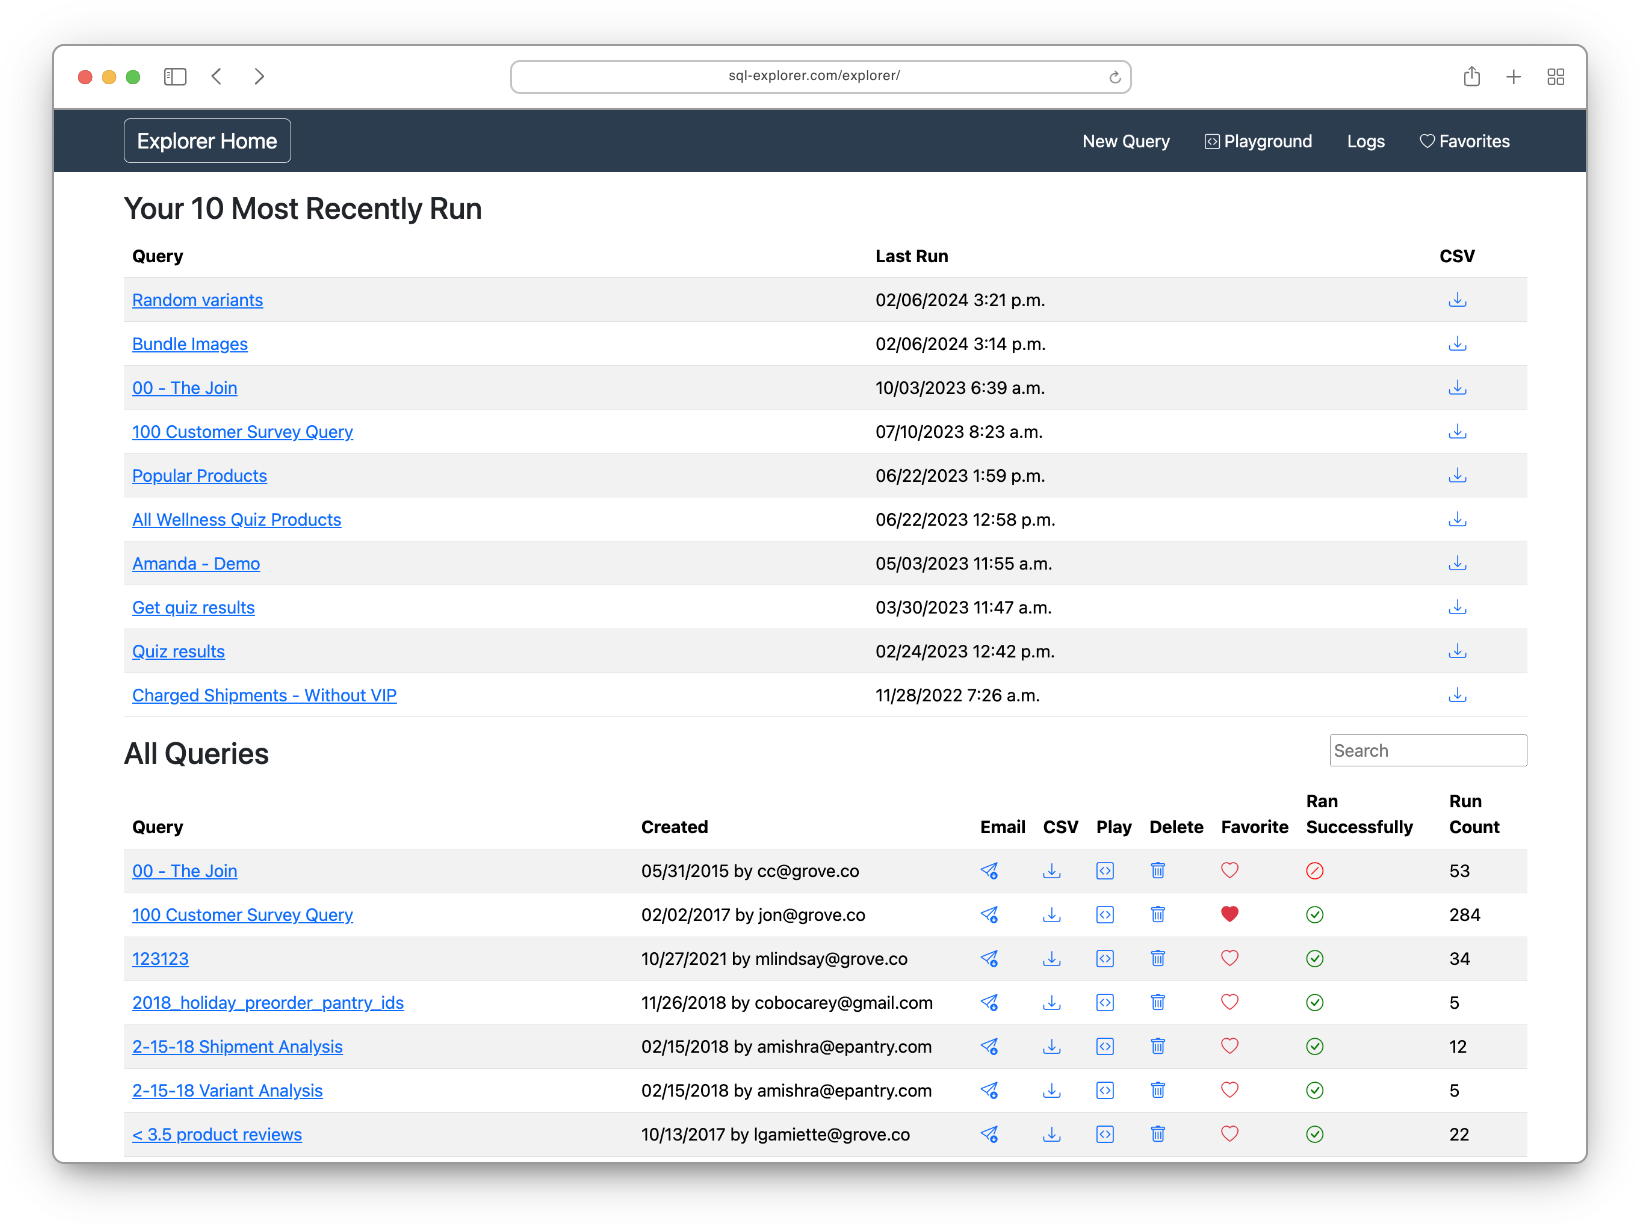Download CSV for Amanda - Demo query

click(1457, 562)
